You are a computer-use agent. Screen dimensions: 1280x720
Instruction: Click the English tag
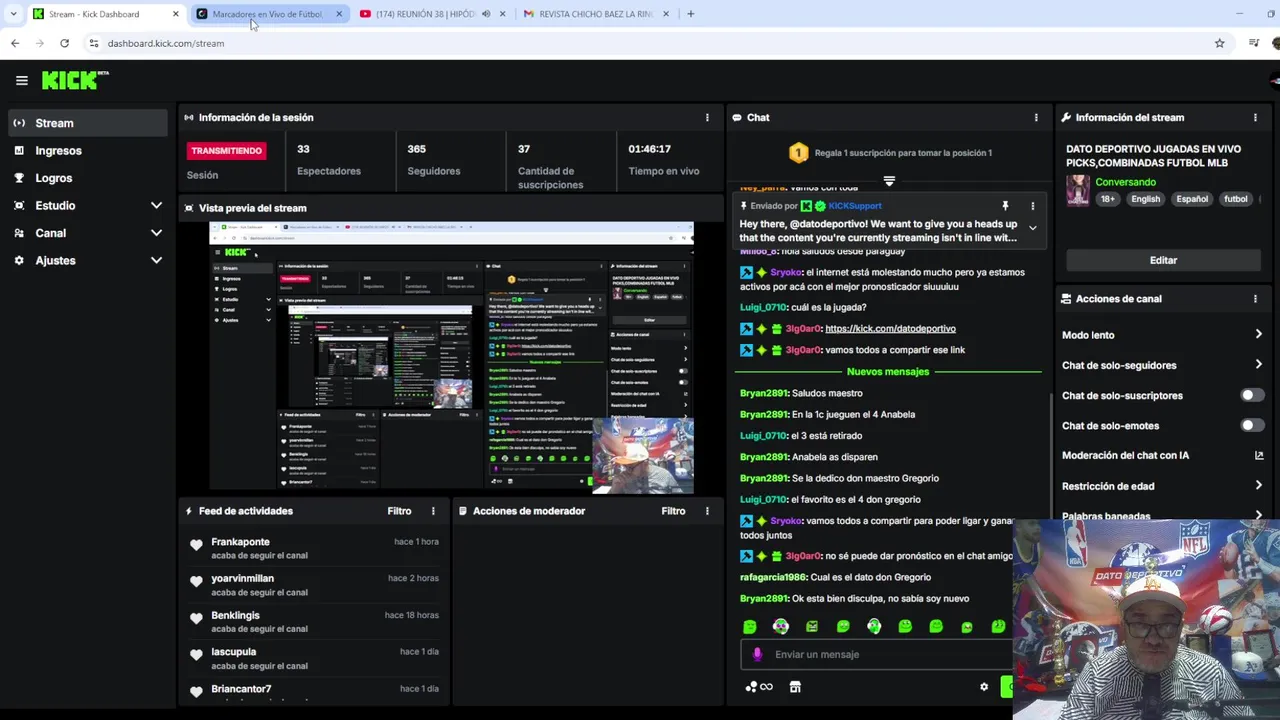1145,199
